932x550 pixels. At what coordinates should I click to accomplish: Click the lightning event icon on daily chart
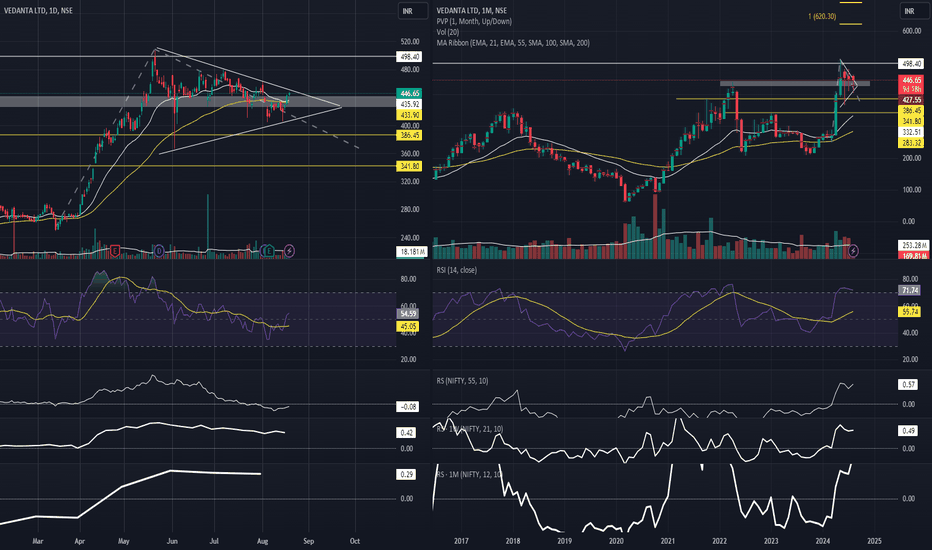[x=289, y=251]
